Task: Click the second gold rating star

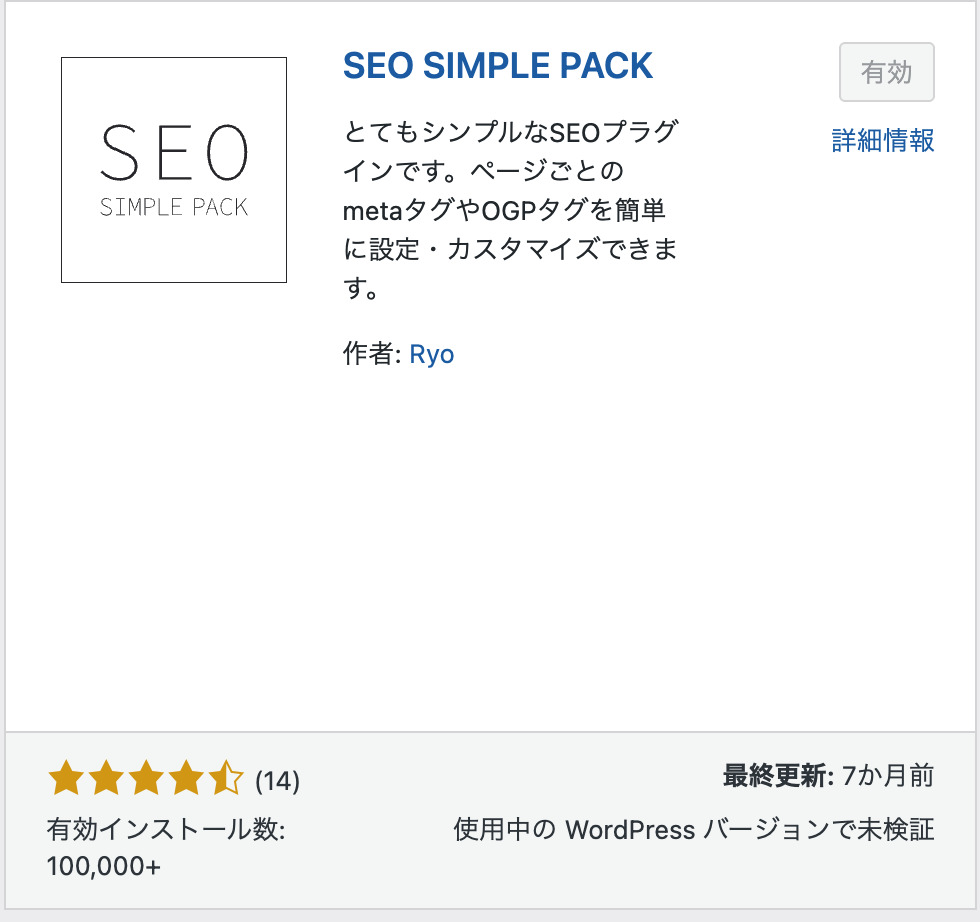Action: point(106,778)
